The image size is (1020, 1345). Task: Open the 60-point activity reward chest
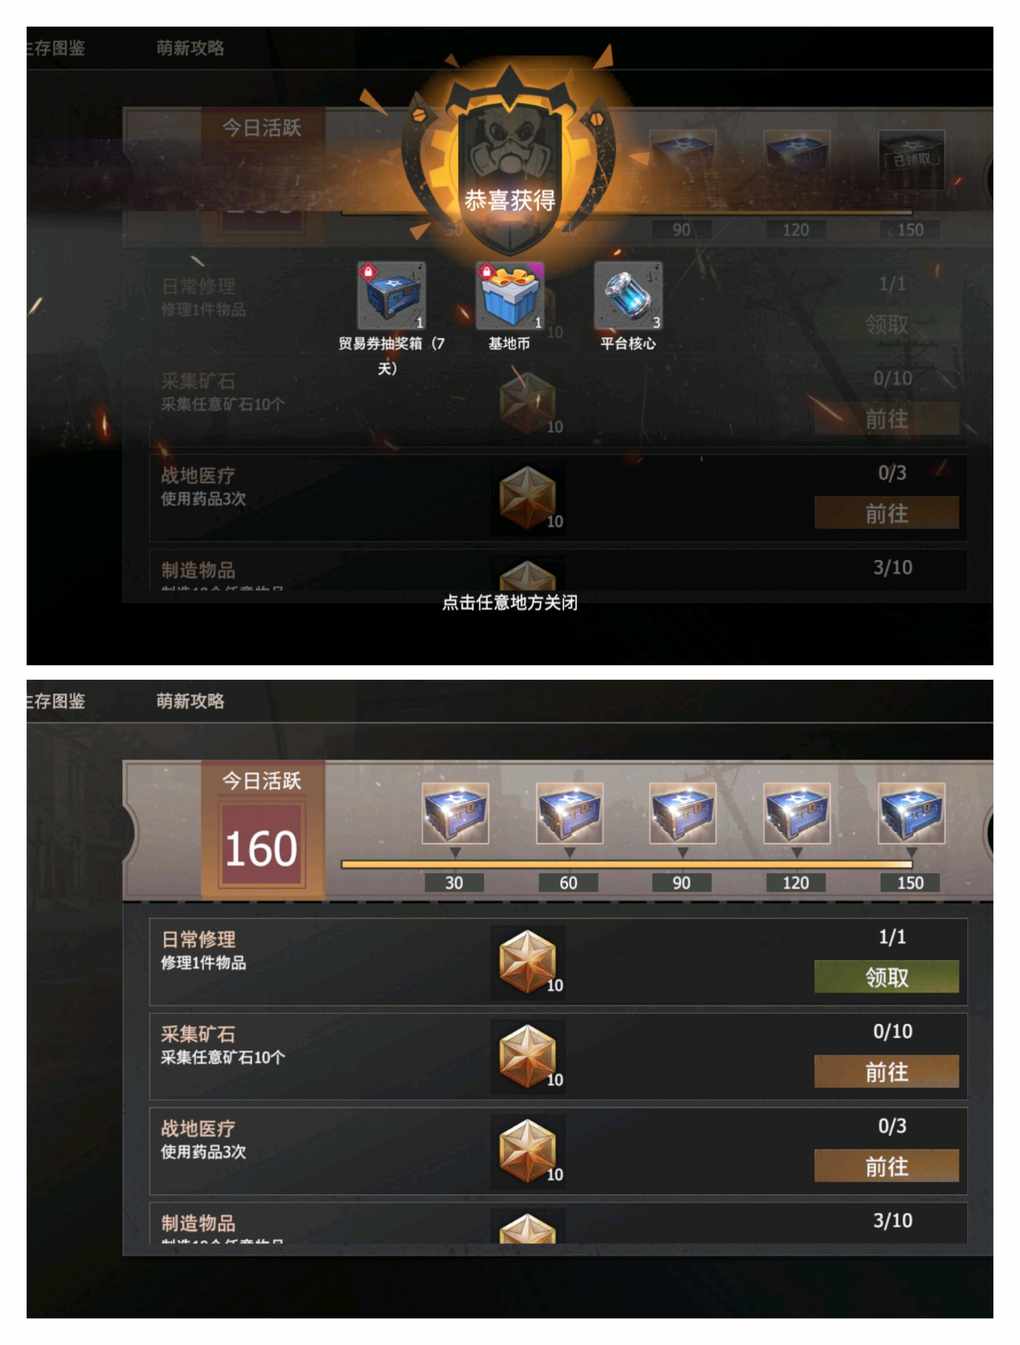[569, 813]
